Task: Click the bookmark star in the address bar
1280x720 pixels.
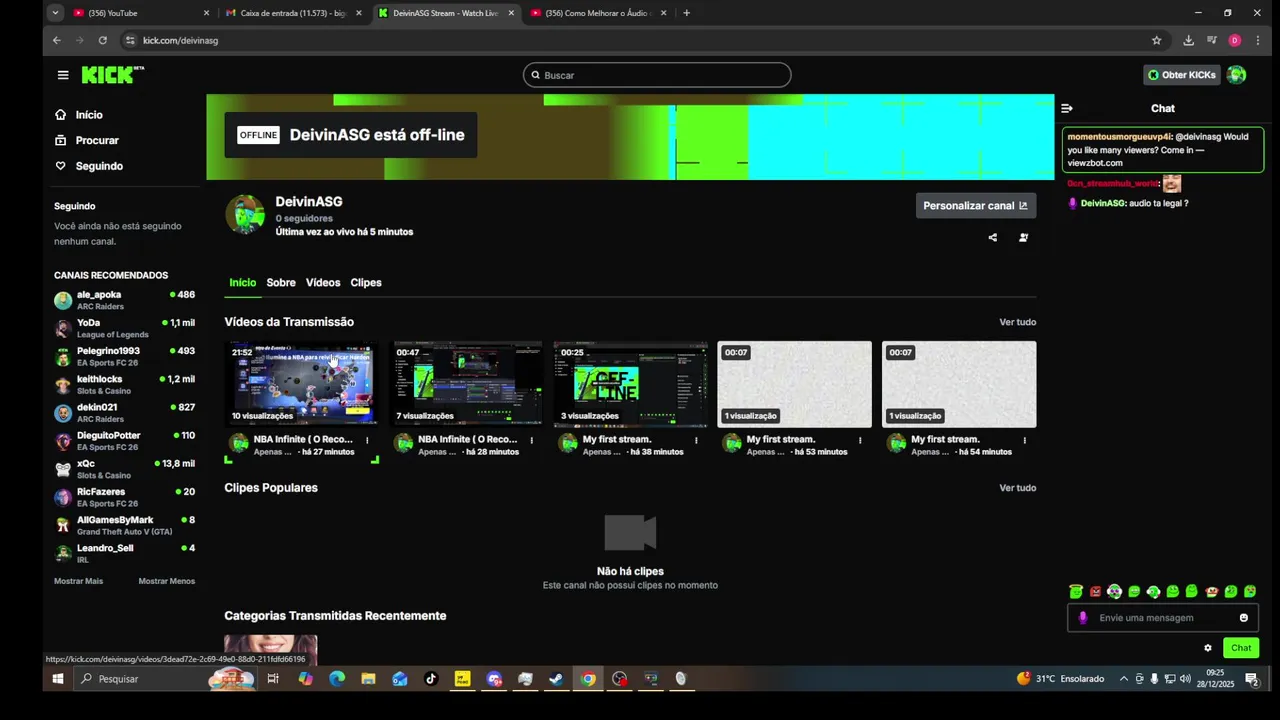Action: [1157, 40]
